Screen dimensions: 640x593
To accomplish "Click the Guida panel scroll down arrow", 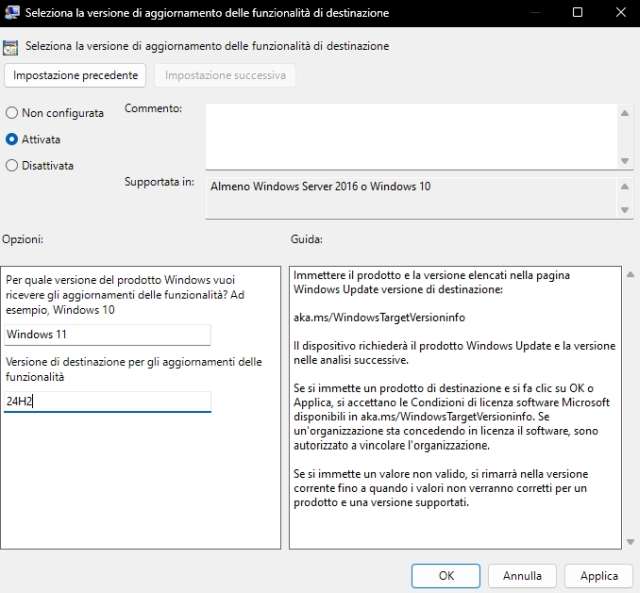I will click(x=630, y=542).
